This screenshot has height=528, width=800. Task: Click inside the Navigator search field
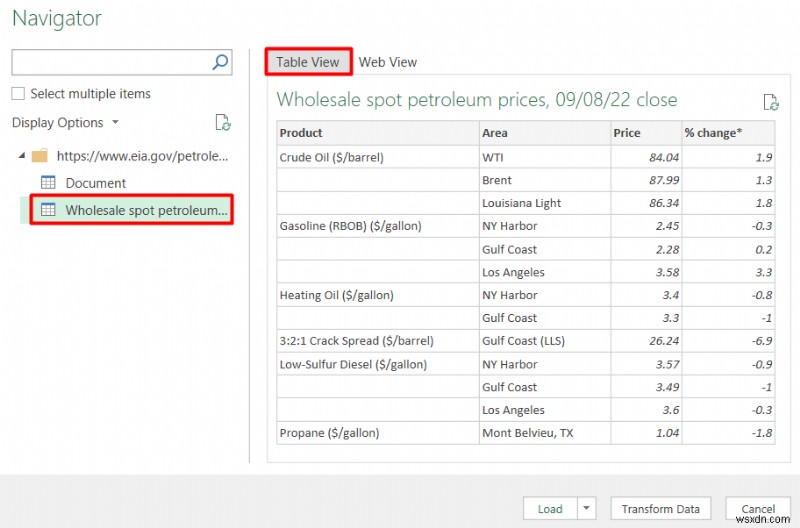[110, 62]
